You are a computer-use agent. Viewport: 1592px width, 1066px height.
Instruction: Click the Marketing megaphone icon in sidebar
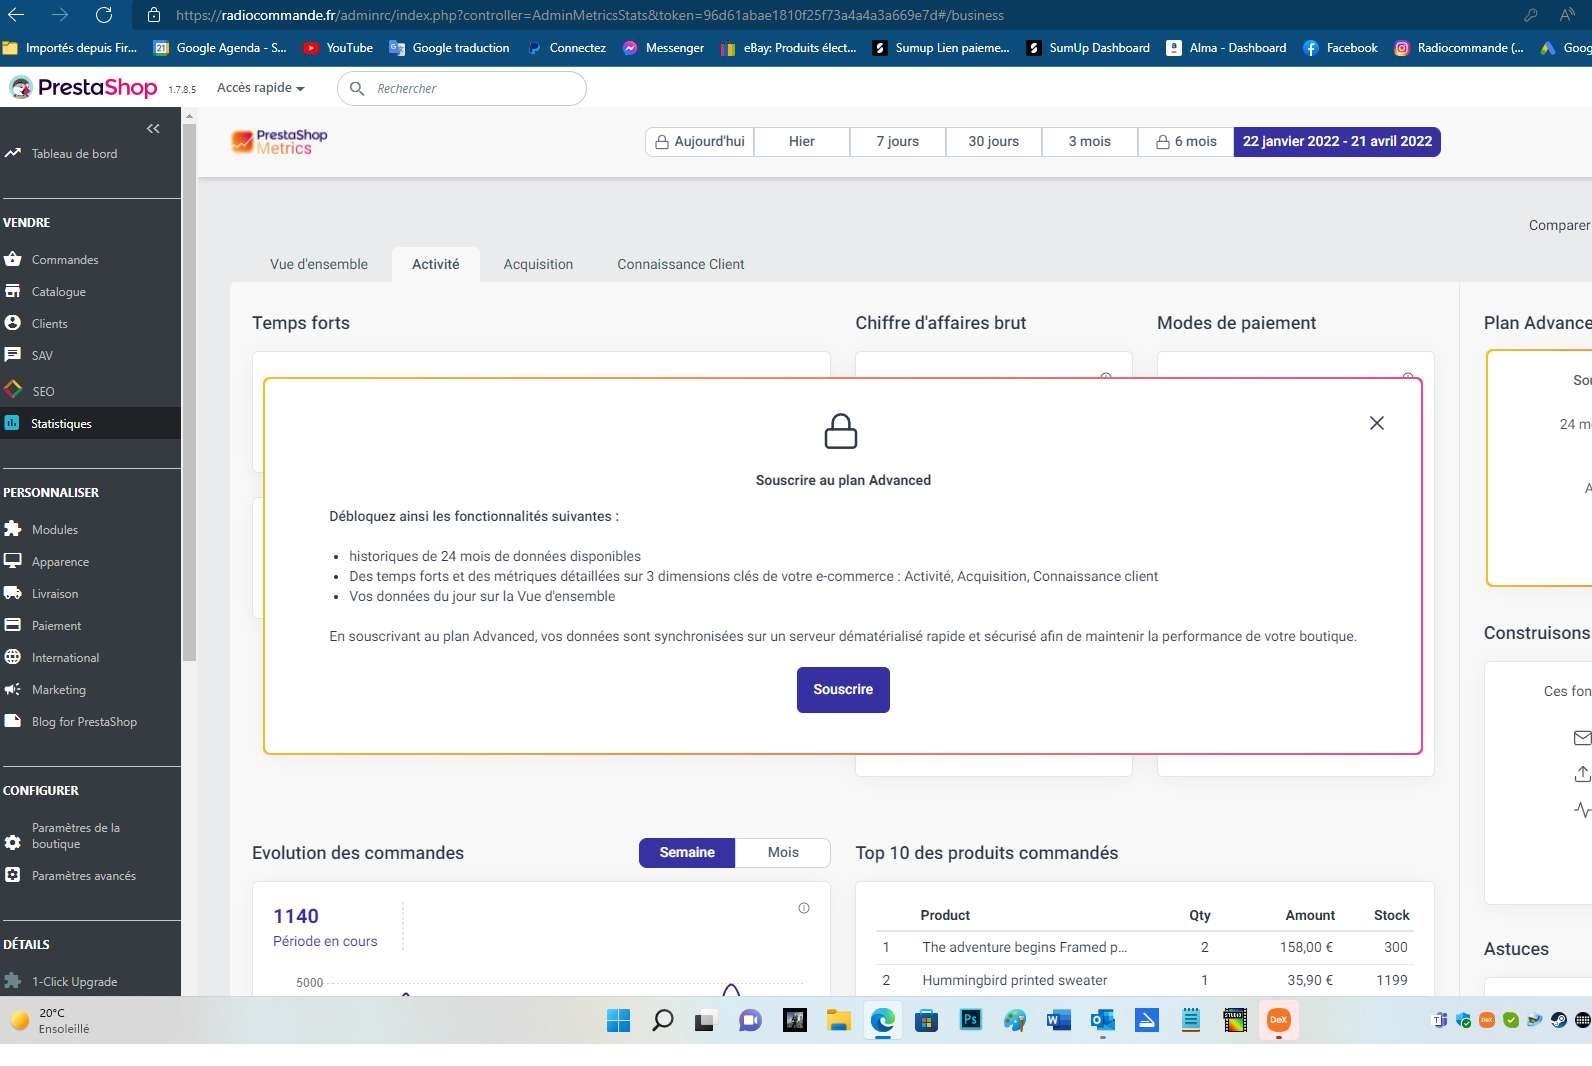(13, 689)
